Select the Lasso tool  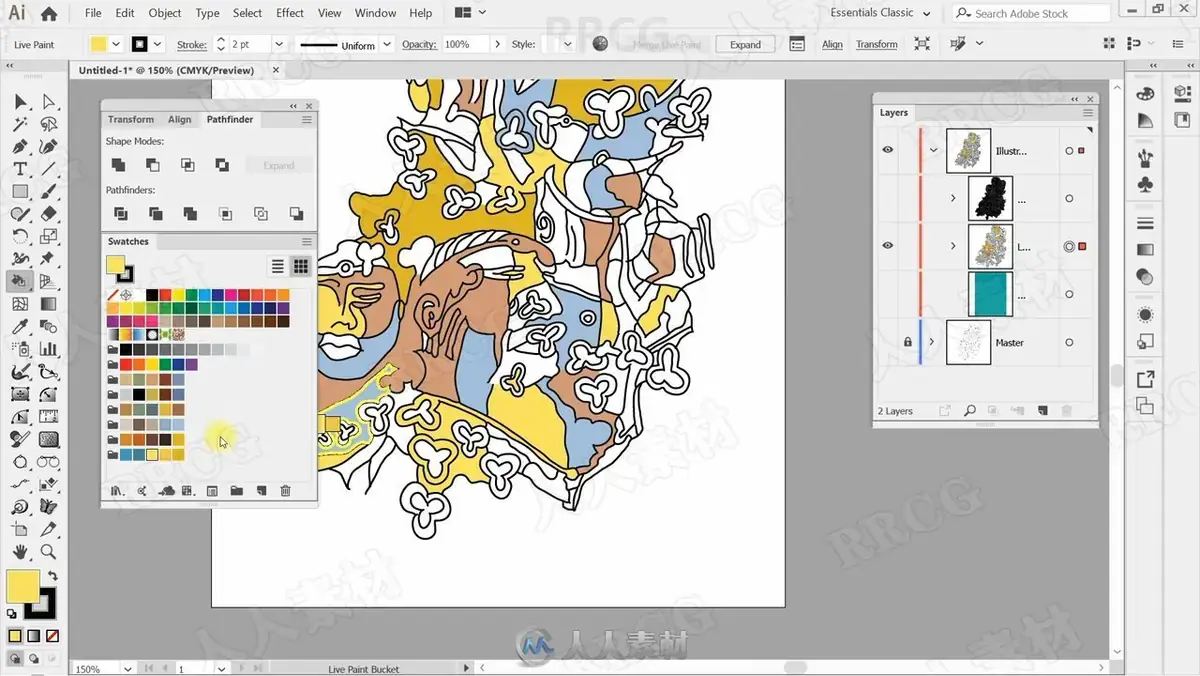pyautogui.click(x=48, y=124)
